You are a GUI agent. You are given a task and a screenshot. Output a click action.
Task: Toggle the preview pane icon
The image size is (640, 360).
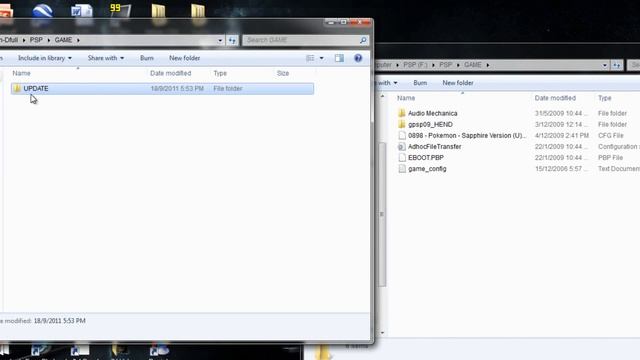tap(339, 58)
